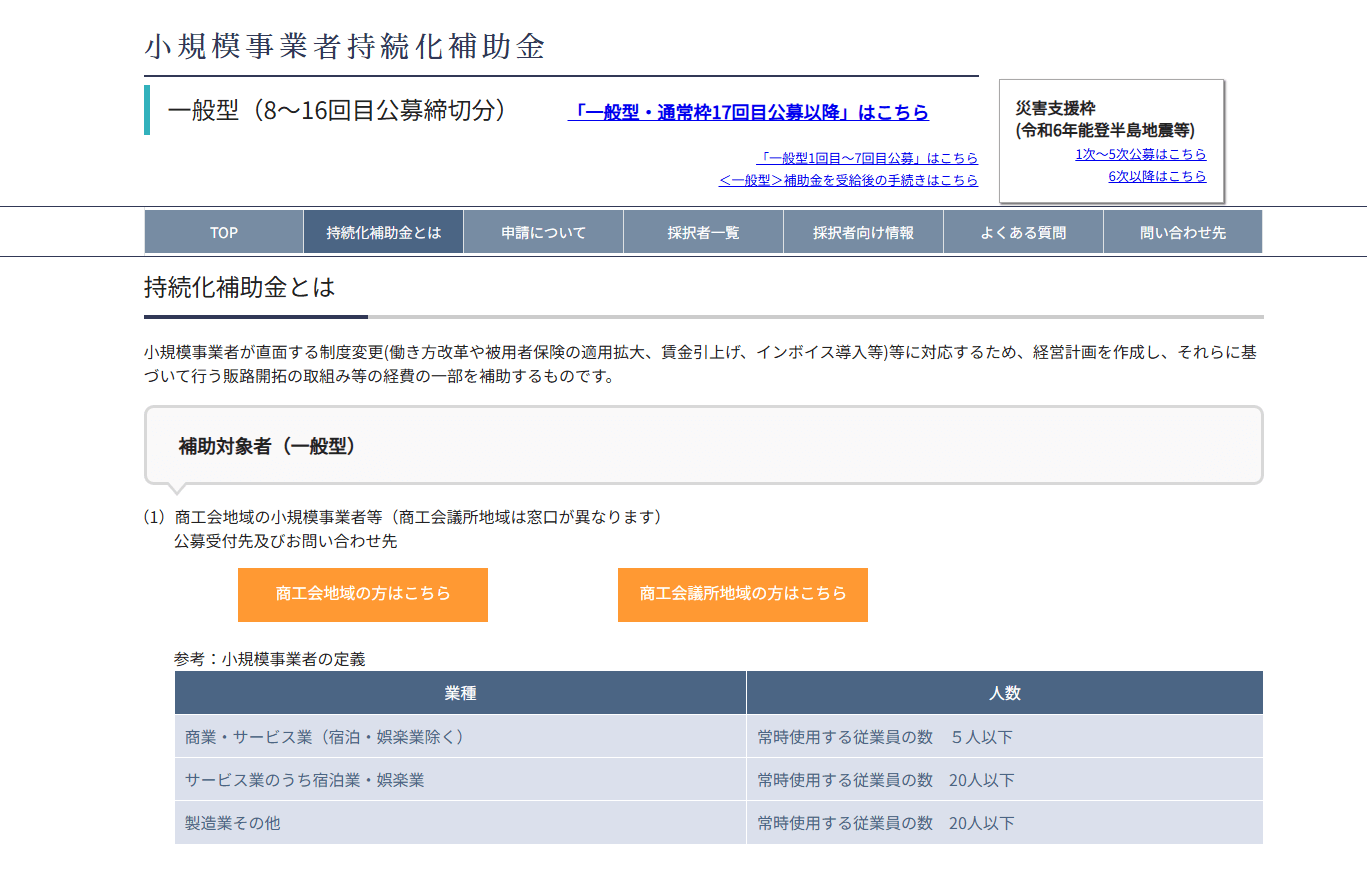1367x871 pixels.
Task: Open 一般型・通常枠17回目公募以降 link
Action: pos(750,113)
